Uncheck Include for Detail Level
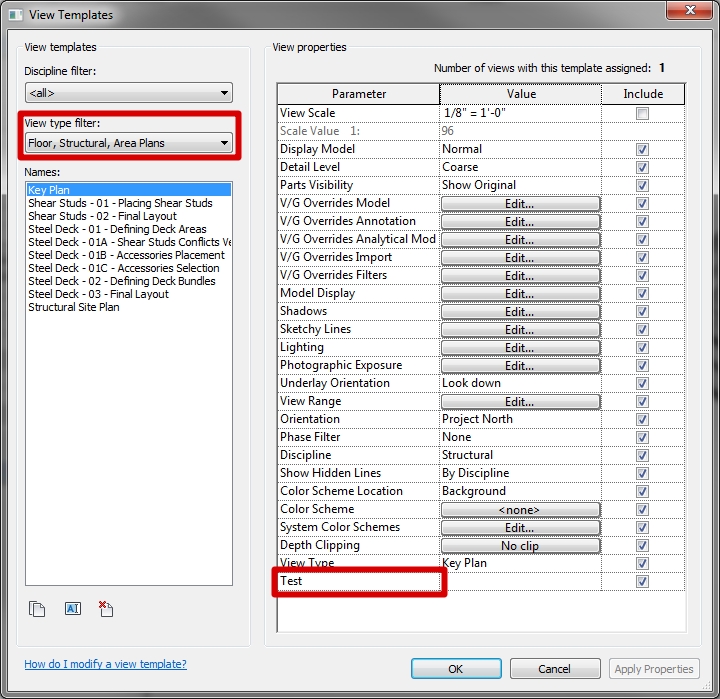Image resolution: width=720 pixels, height=699 pixels. tap(642, 167)
